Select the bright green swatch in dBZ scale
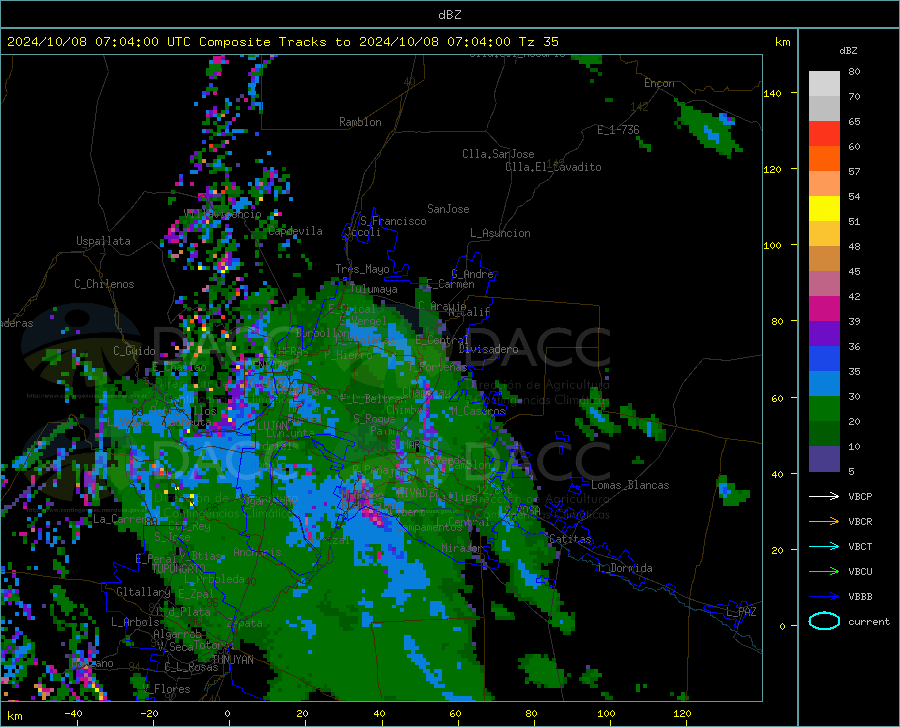The width and height of the screenshot is (900, 727). click(824, 409)
